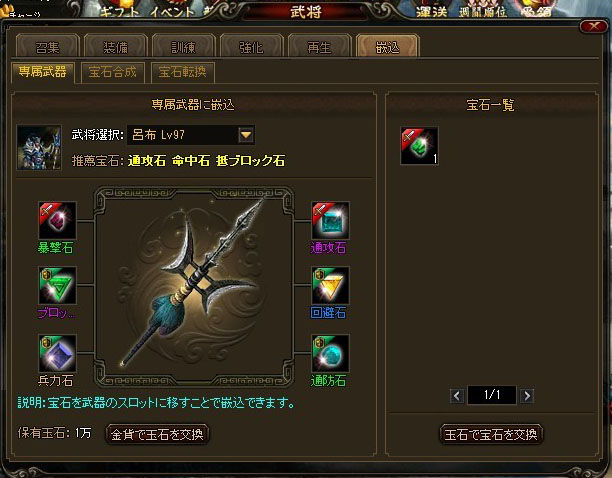
Task: Close the 武将 window
Action: click(x=594, y=26)
